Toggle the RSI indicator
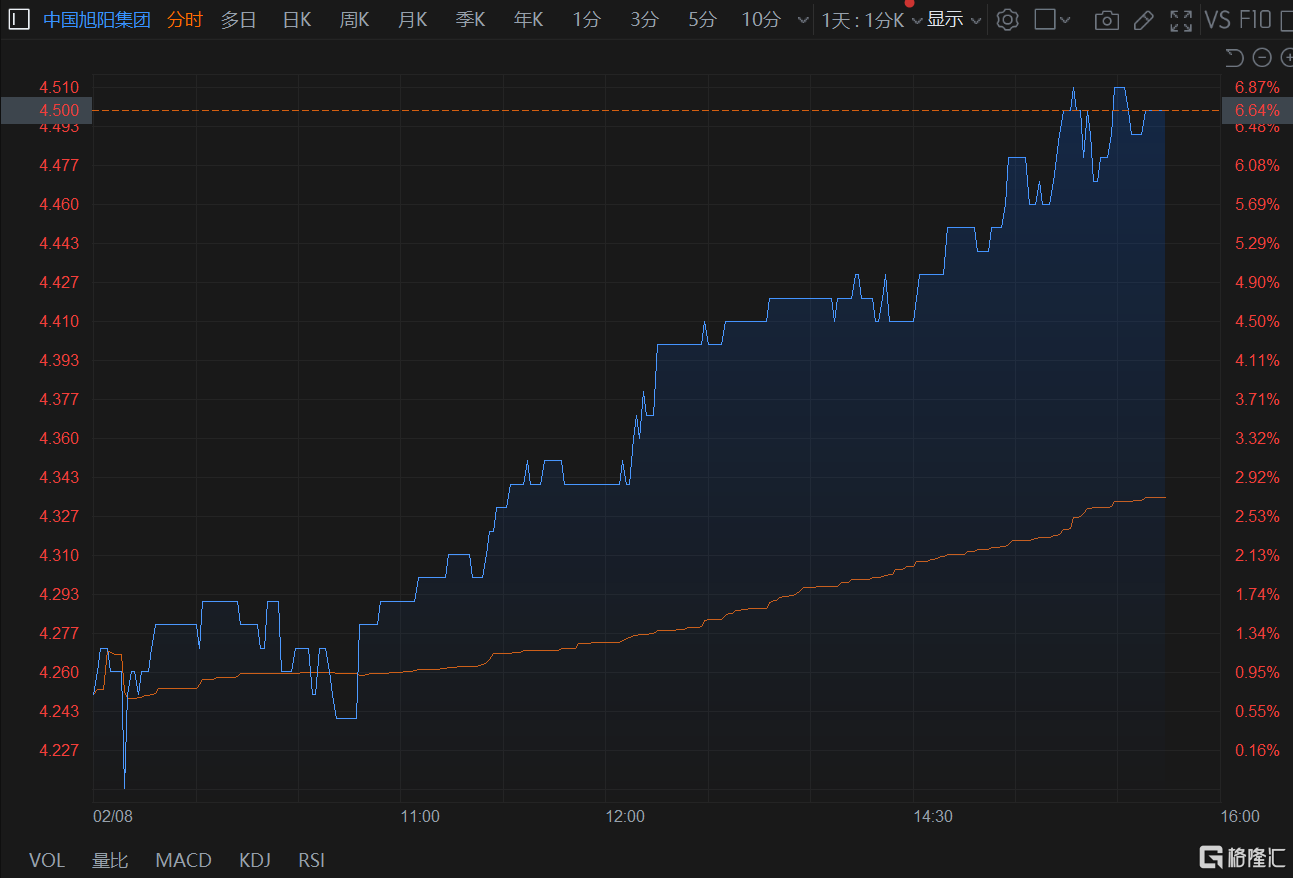This screenshot has height=878, width=1293. click(311, 860)
